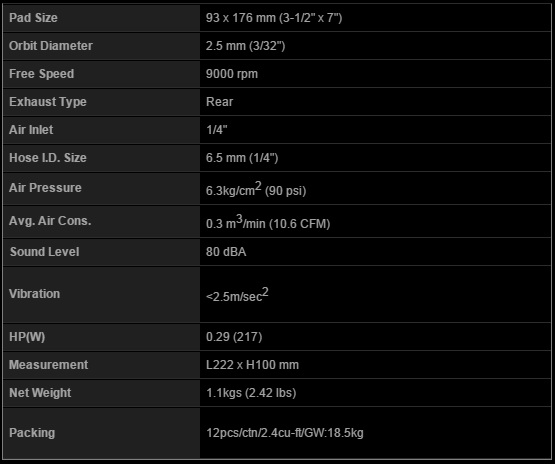Click the Hose I.D. Size label

pyautogui.click(x=48, y=157)
